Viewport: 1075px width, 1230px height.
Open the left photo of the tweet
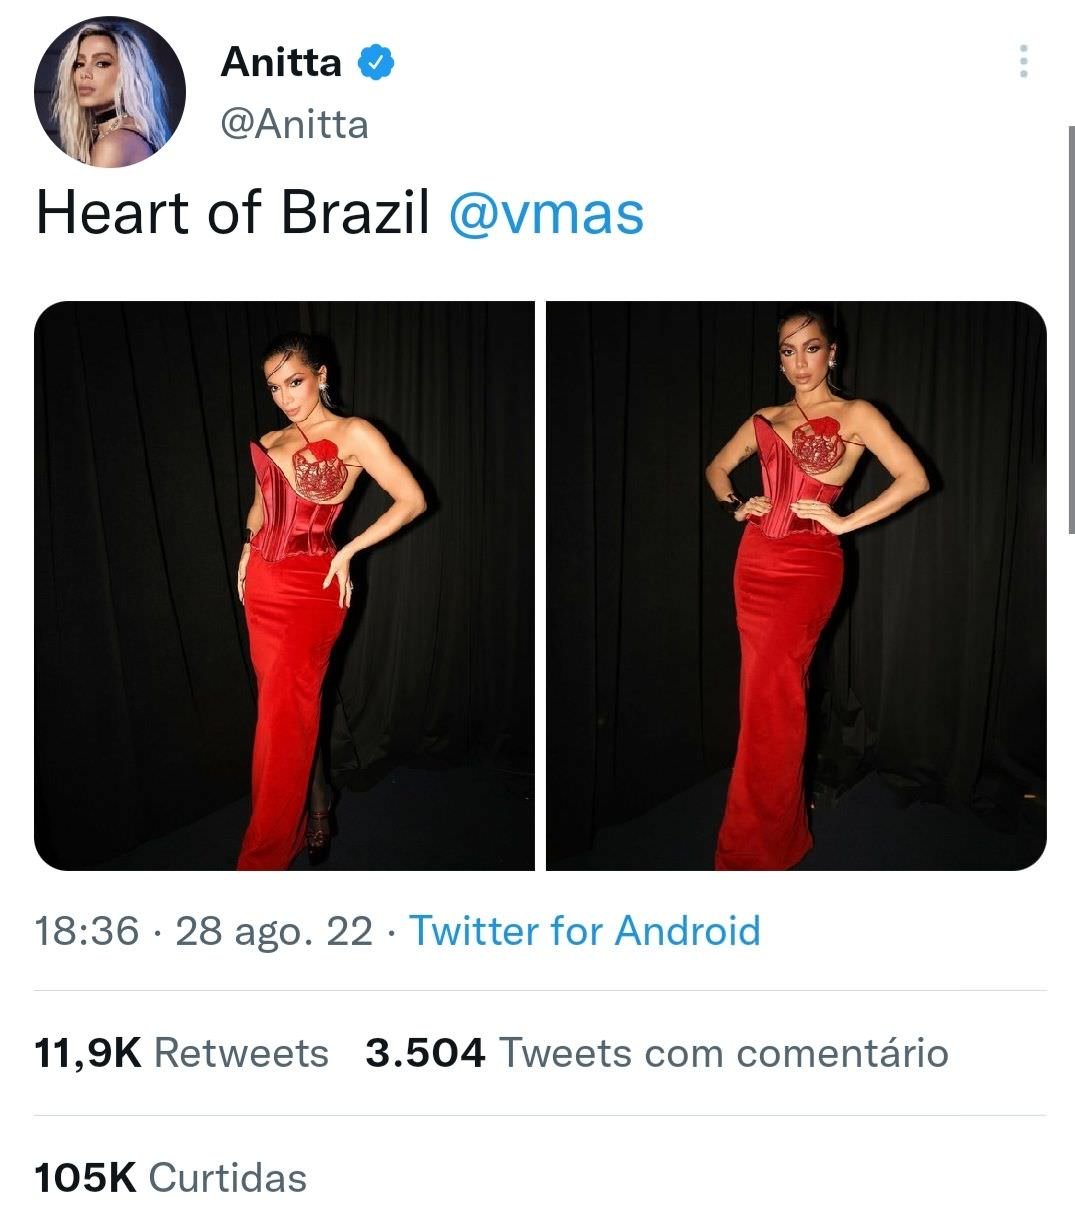coord(285,586)
